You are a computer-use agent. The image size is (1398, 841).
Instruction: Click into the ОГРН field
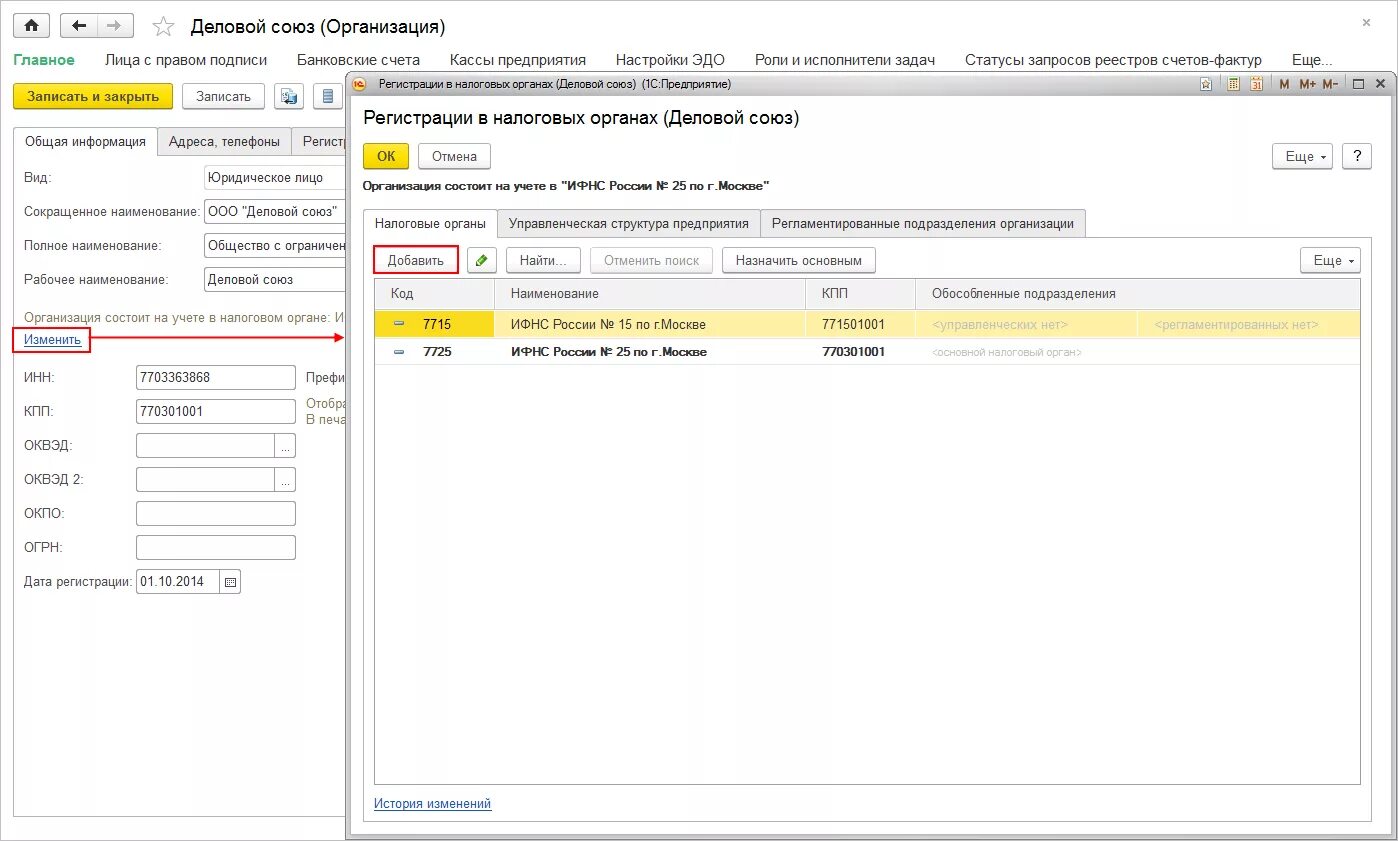pos(216,548)
